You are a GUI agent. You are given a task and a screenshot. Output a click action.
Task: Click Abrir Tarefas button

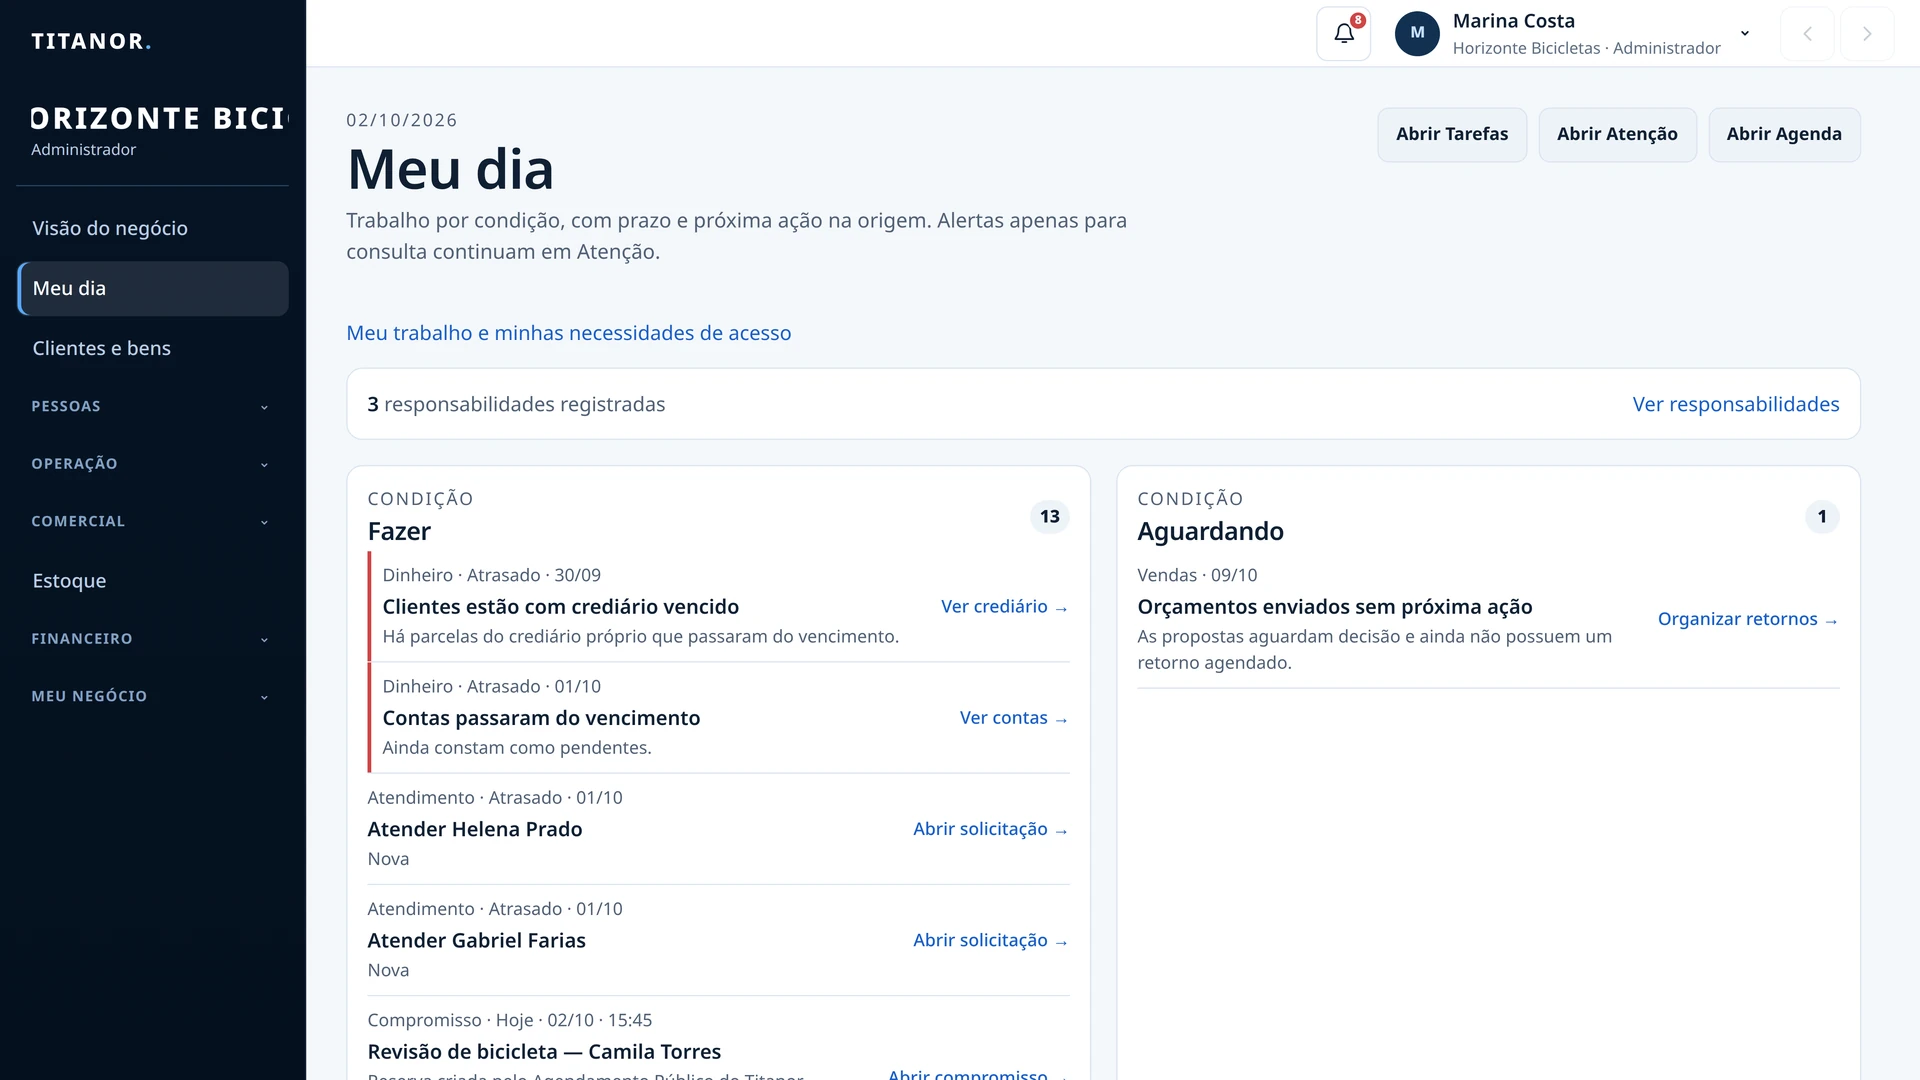[x=1452, y=134]
